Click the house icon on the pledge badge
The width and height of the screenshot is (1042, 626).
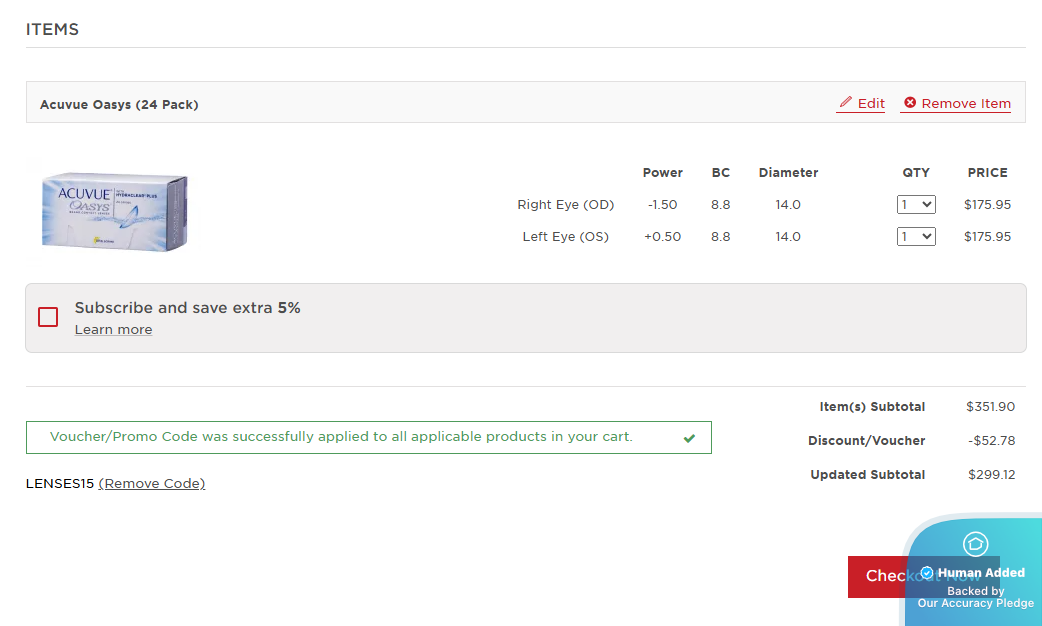coord(975,544)
